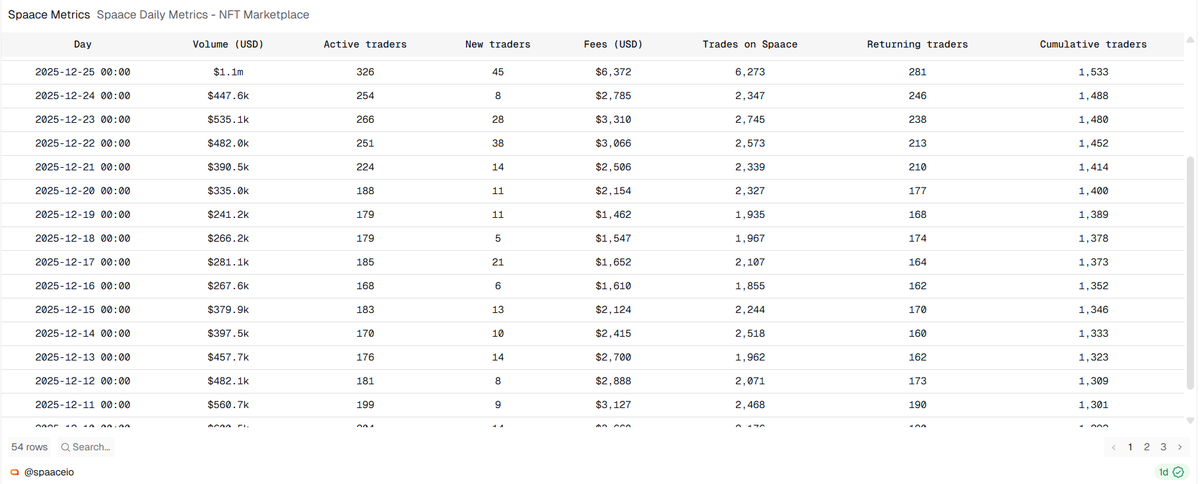
Task: Sort by Trades on Spaace header
Action: [x=750, y=44]
